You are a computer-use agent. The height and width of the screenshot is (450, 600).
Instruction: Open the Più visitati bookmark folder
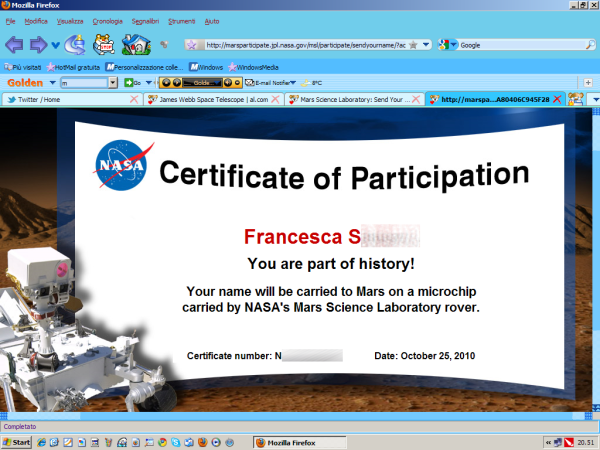click(x=23, y=67)
